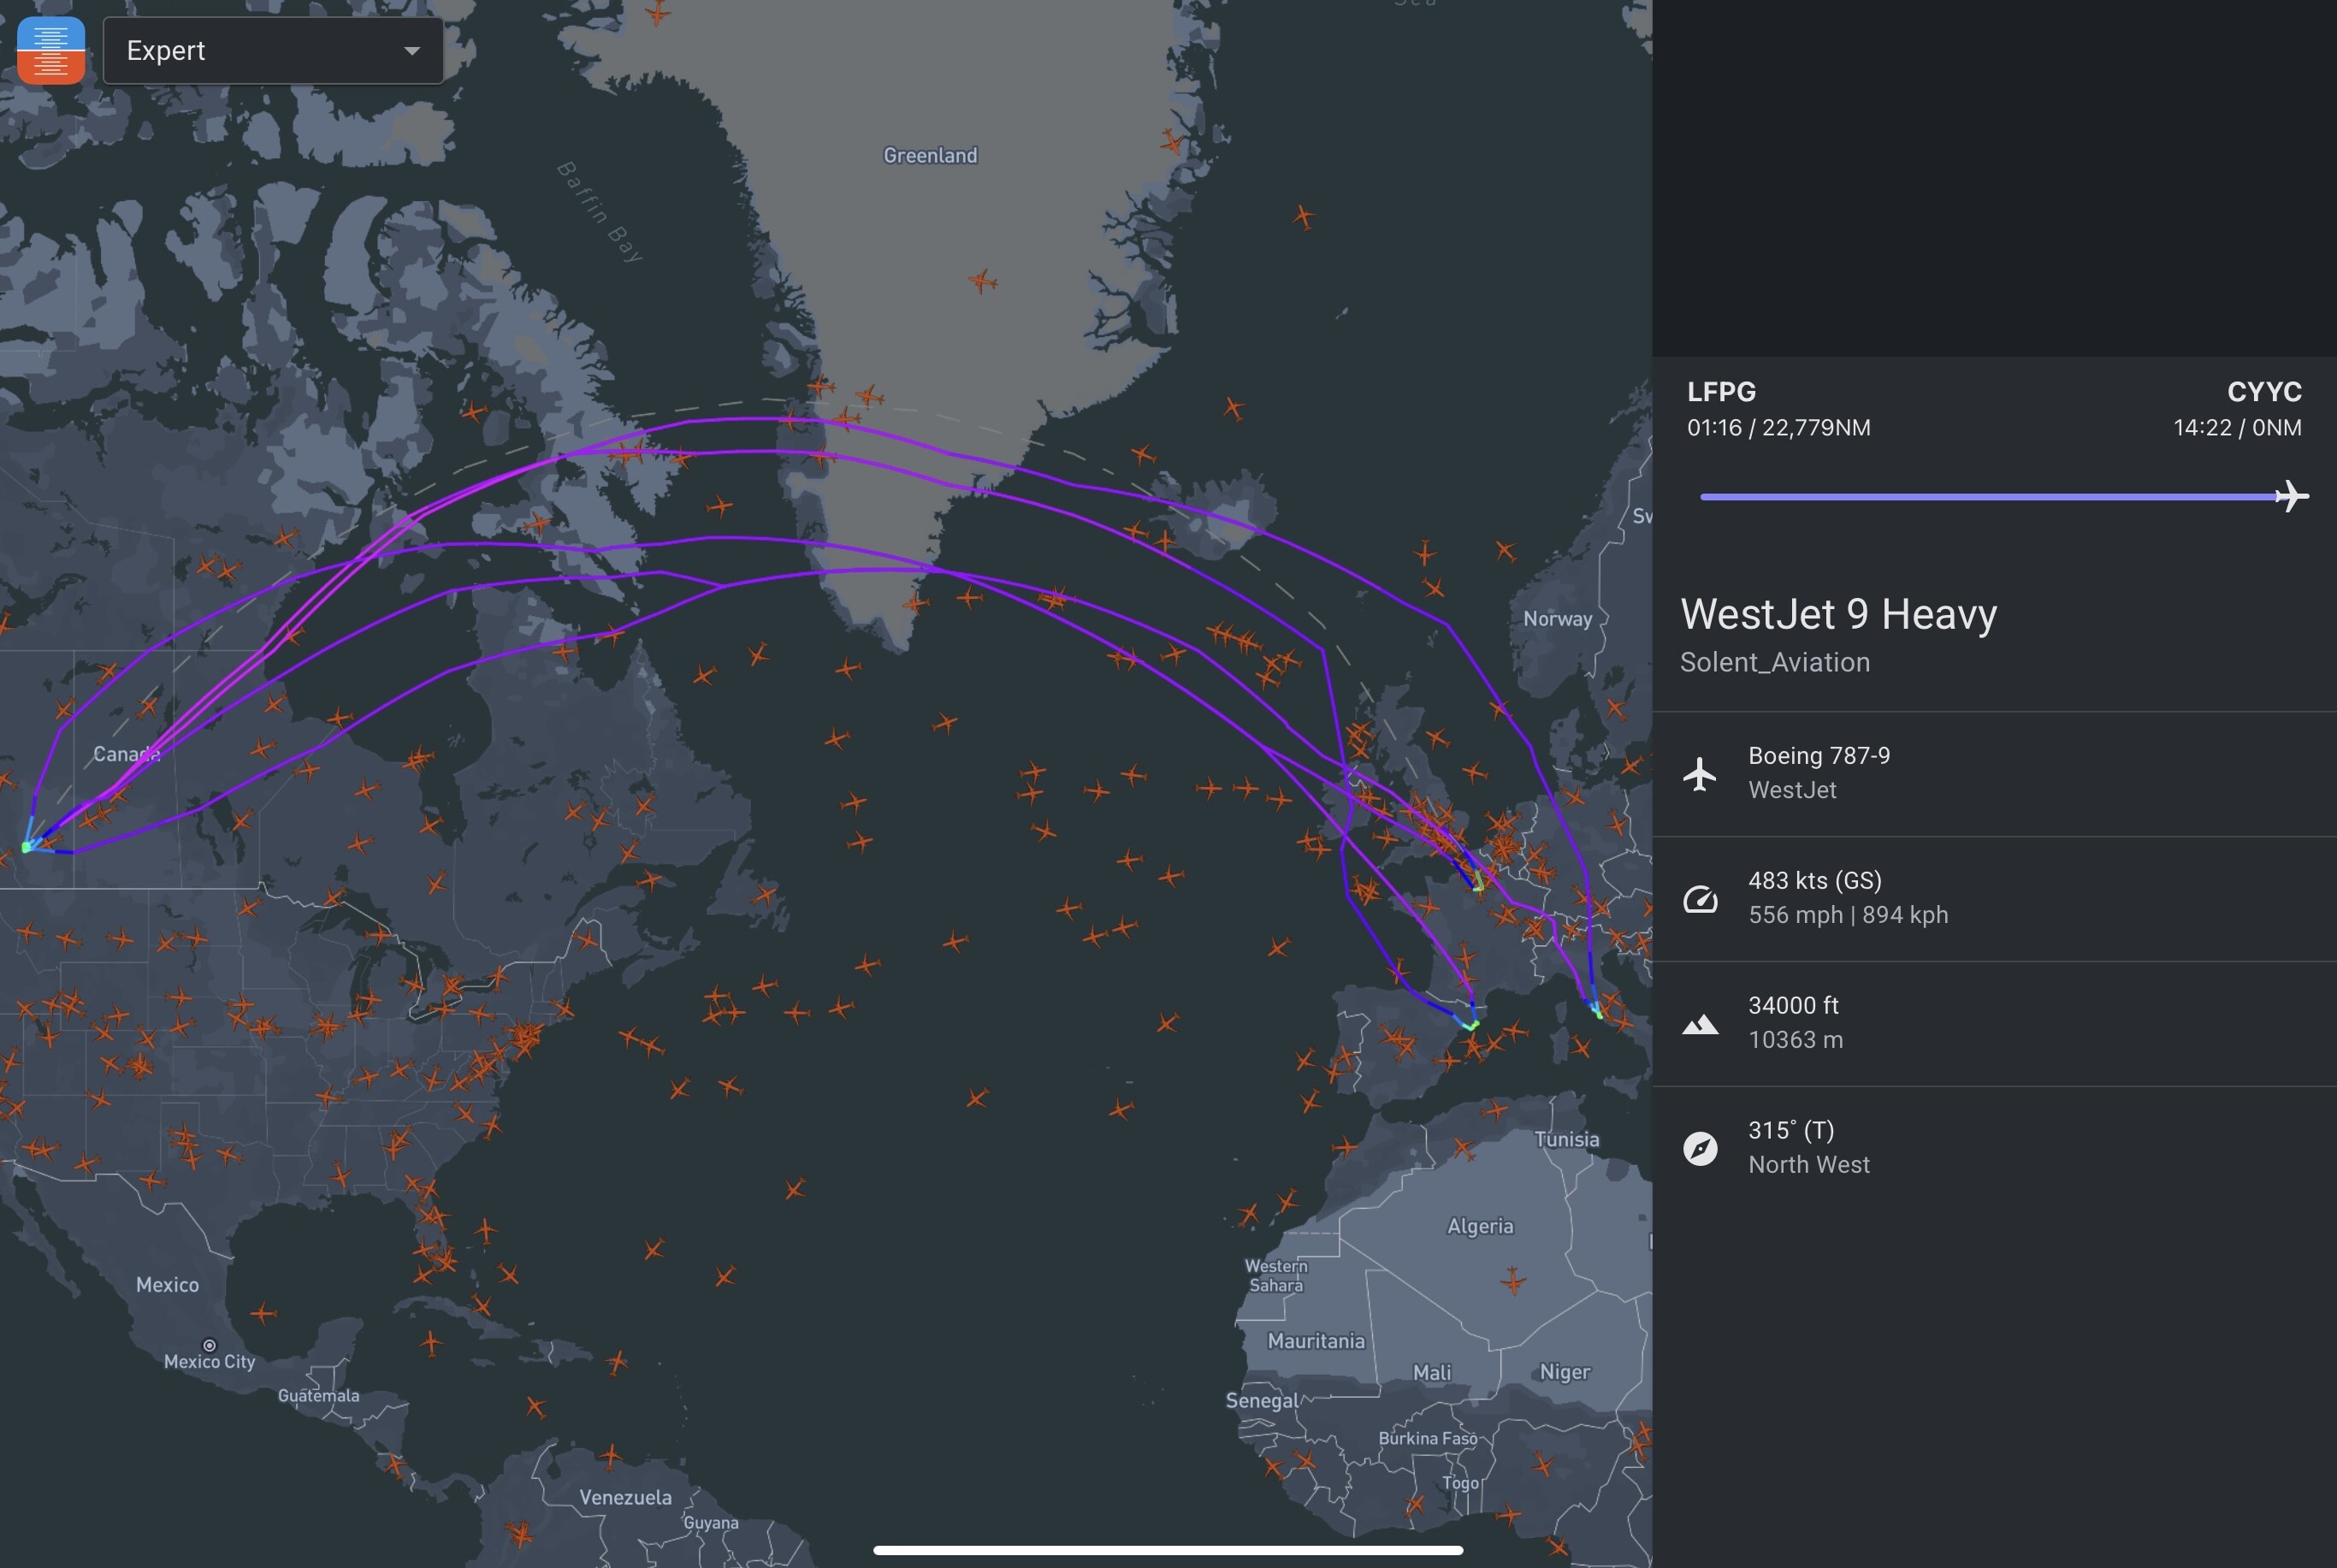Click the WestJet 9 Heavy callsign title
2337x1568 pixels.
1838,614
